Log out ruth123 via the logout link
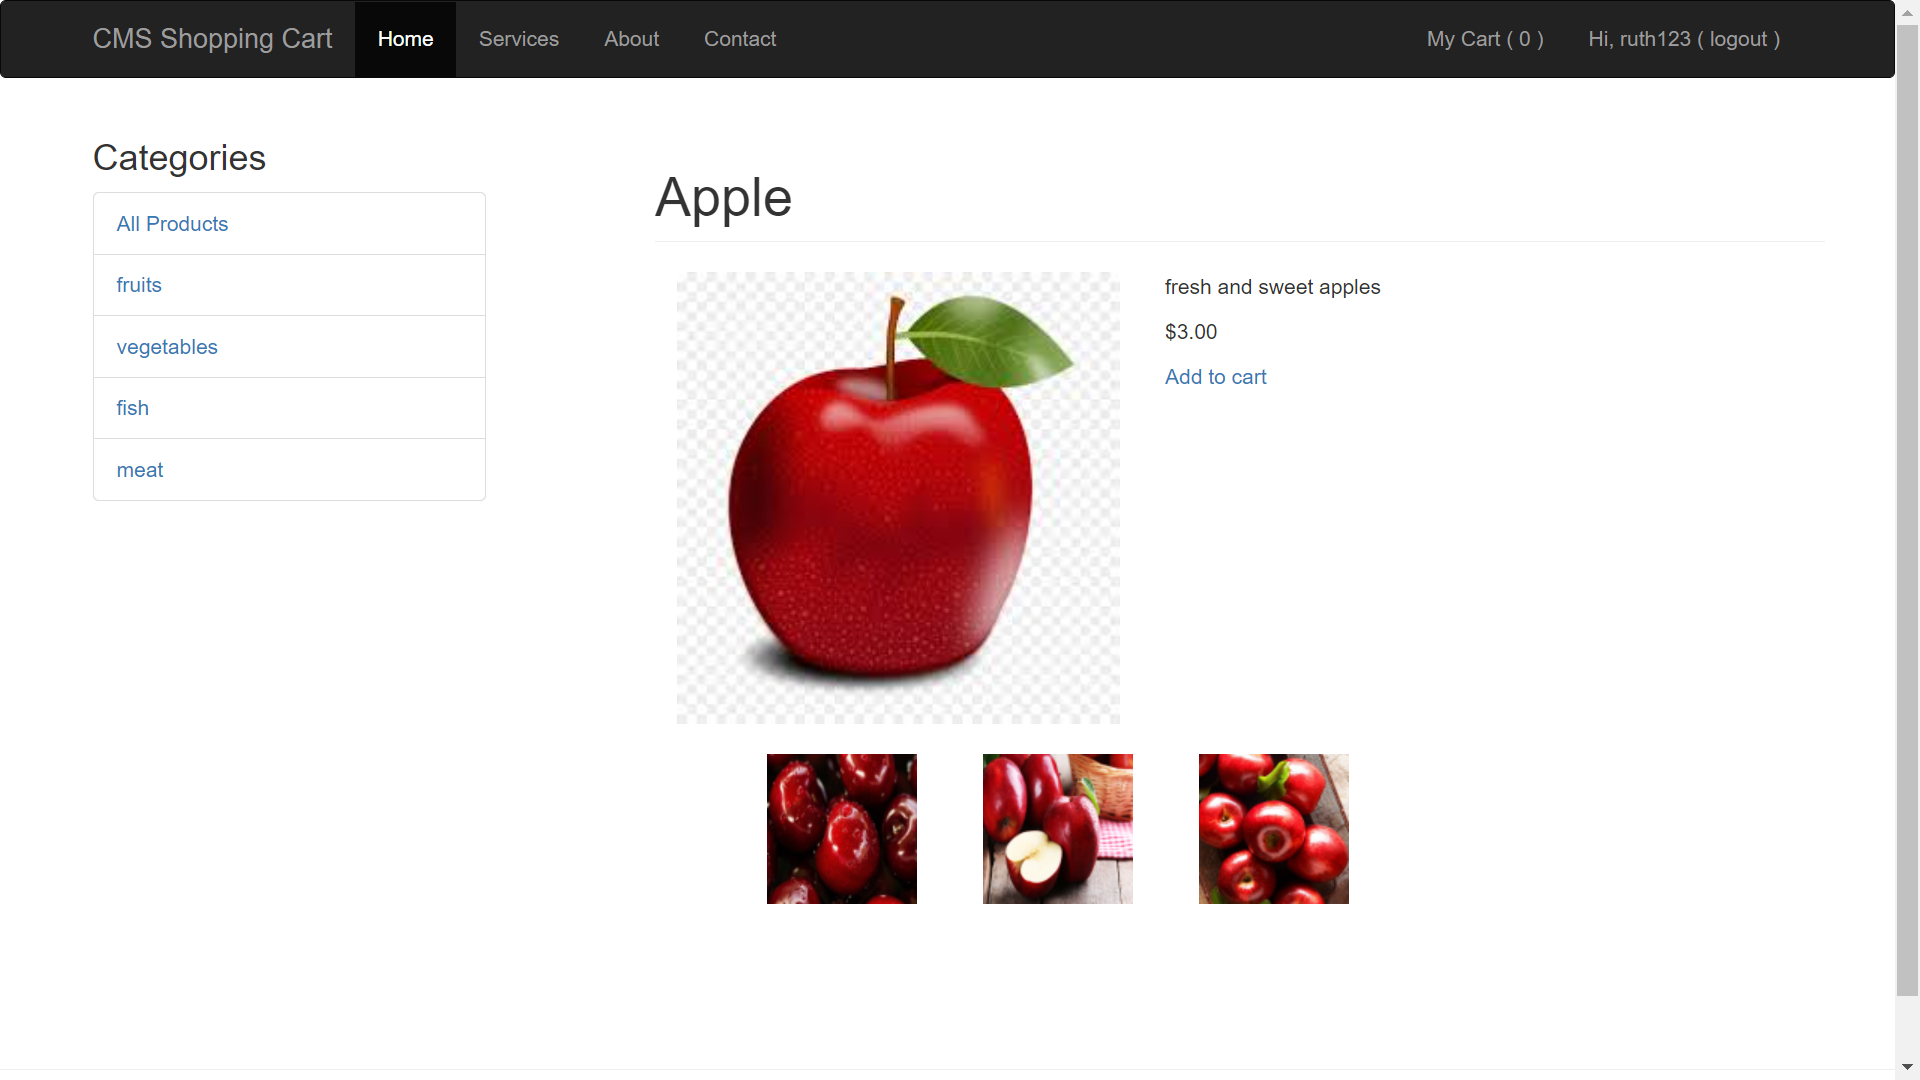Viewport: 1920px width, 1080px height. point(1685,39)
